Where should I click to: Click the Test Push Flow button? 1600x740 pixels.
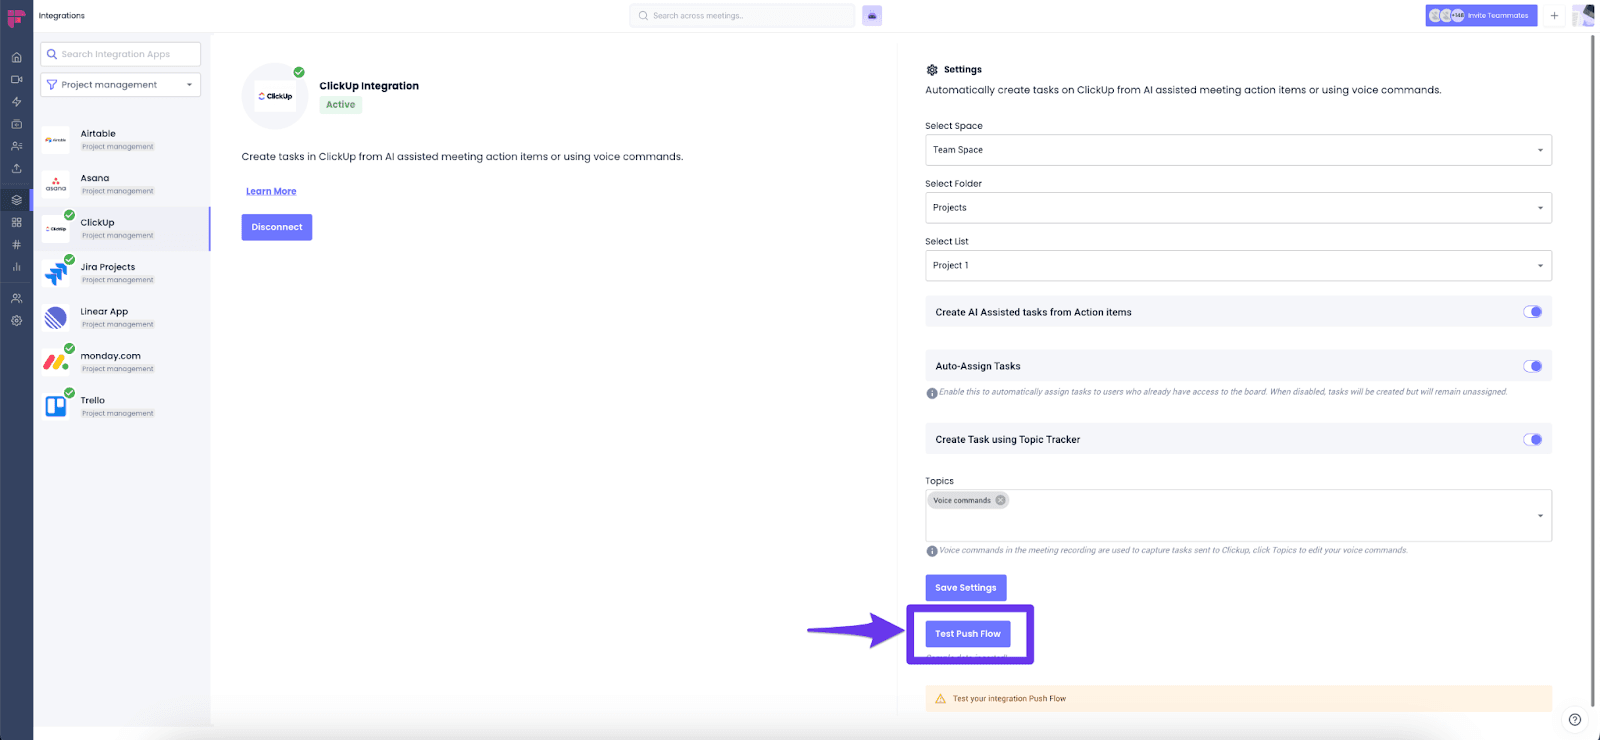pyautogui.click(x=968, y=634)
